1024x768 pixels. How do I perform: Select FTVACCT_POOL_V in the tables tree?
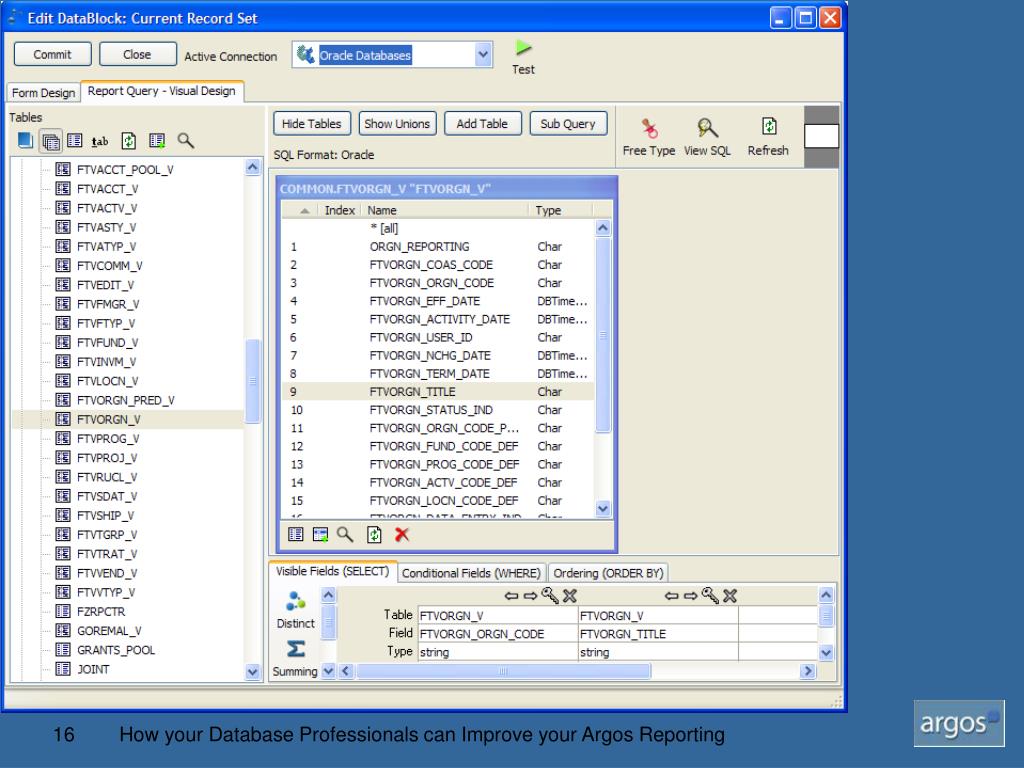click(x=125, y=170)
